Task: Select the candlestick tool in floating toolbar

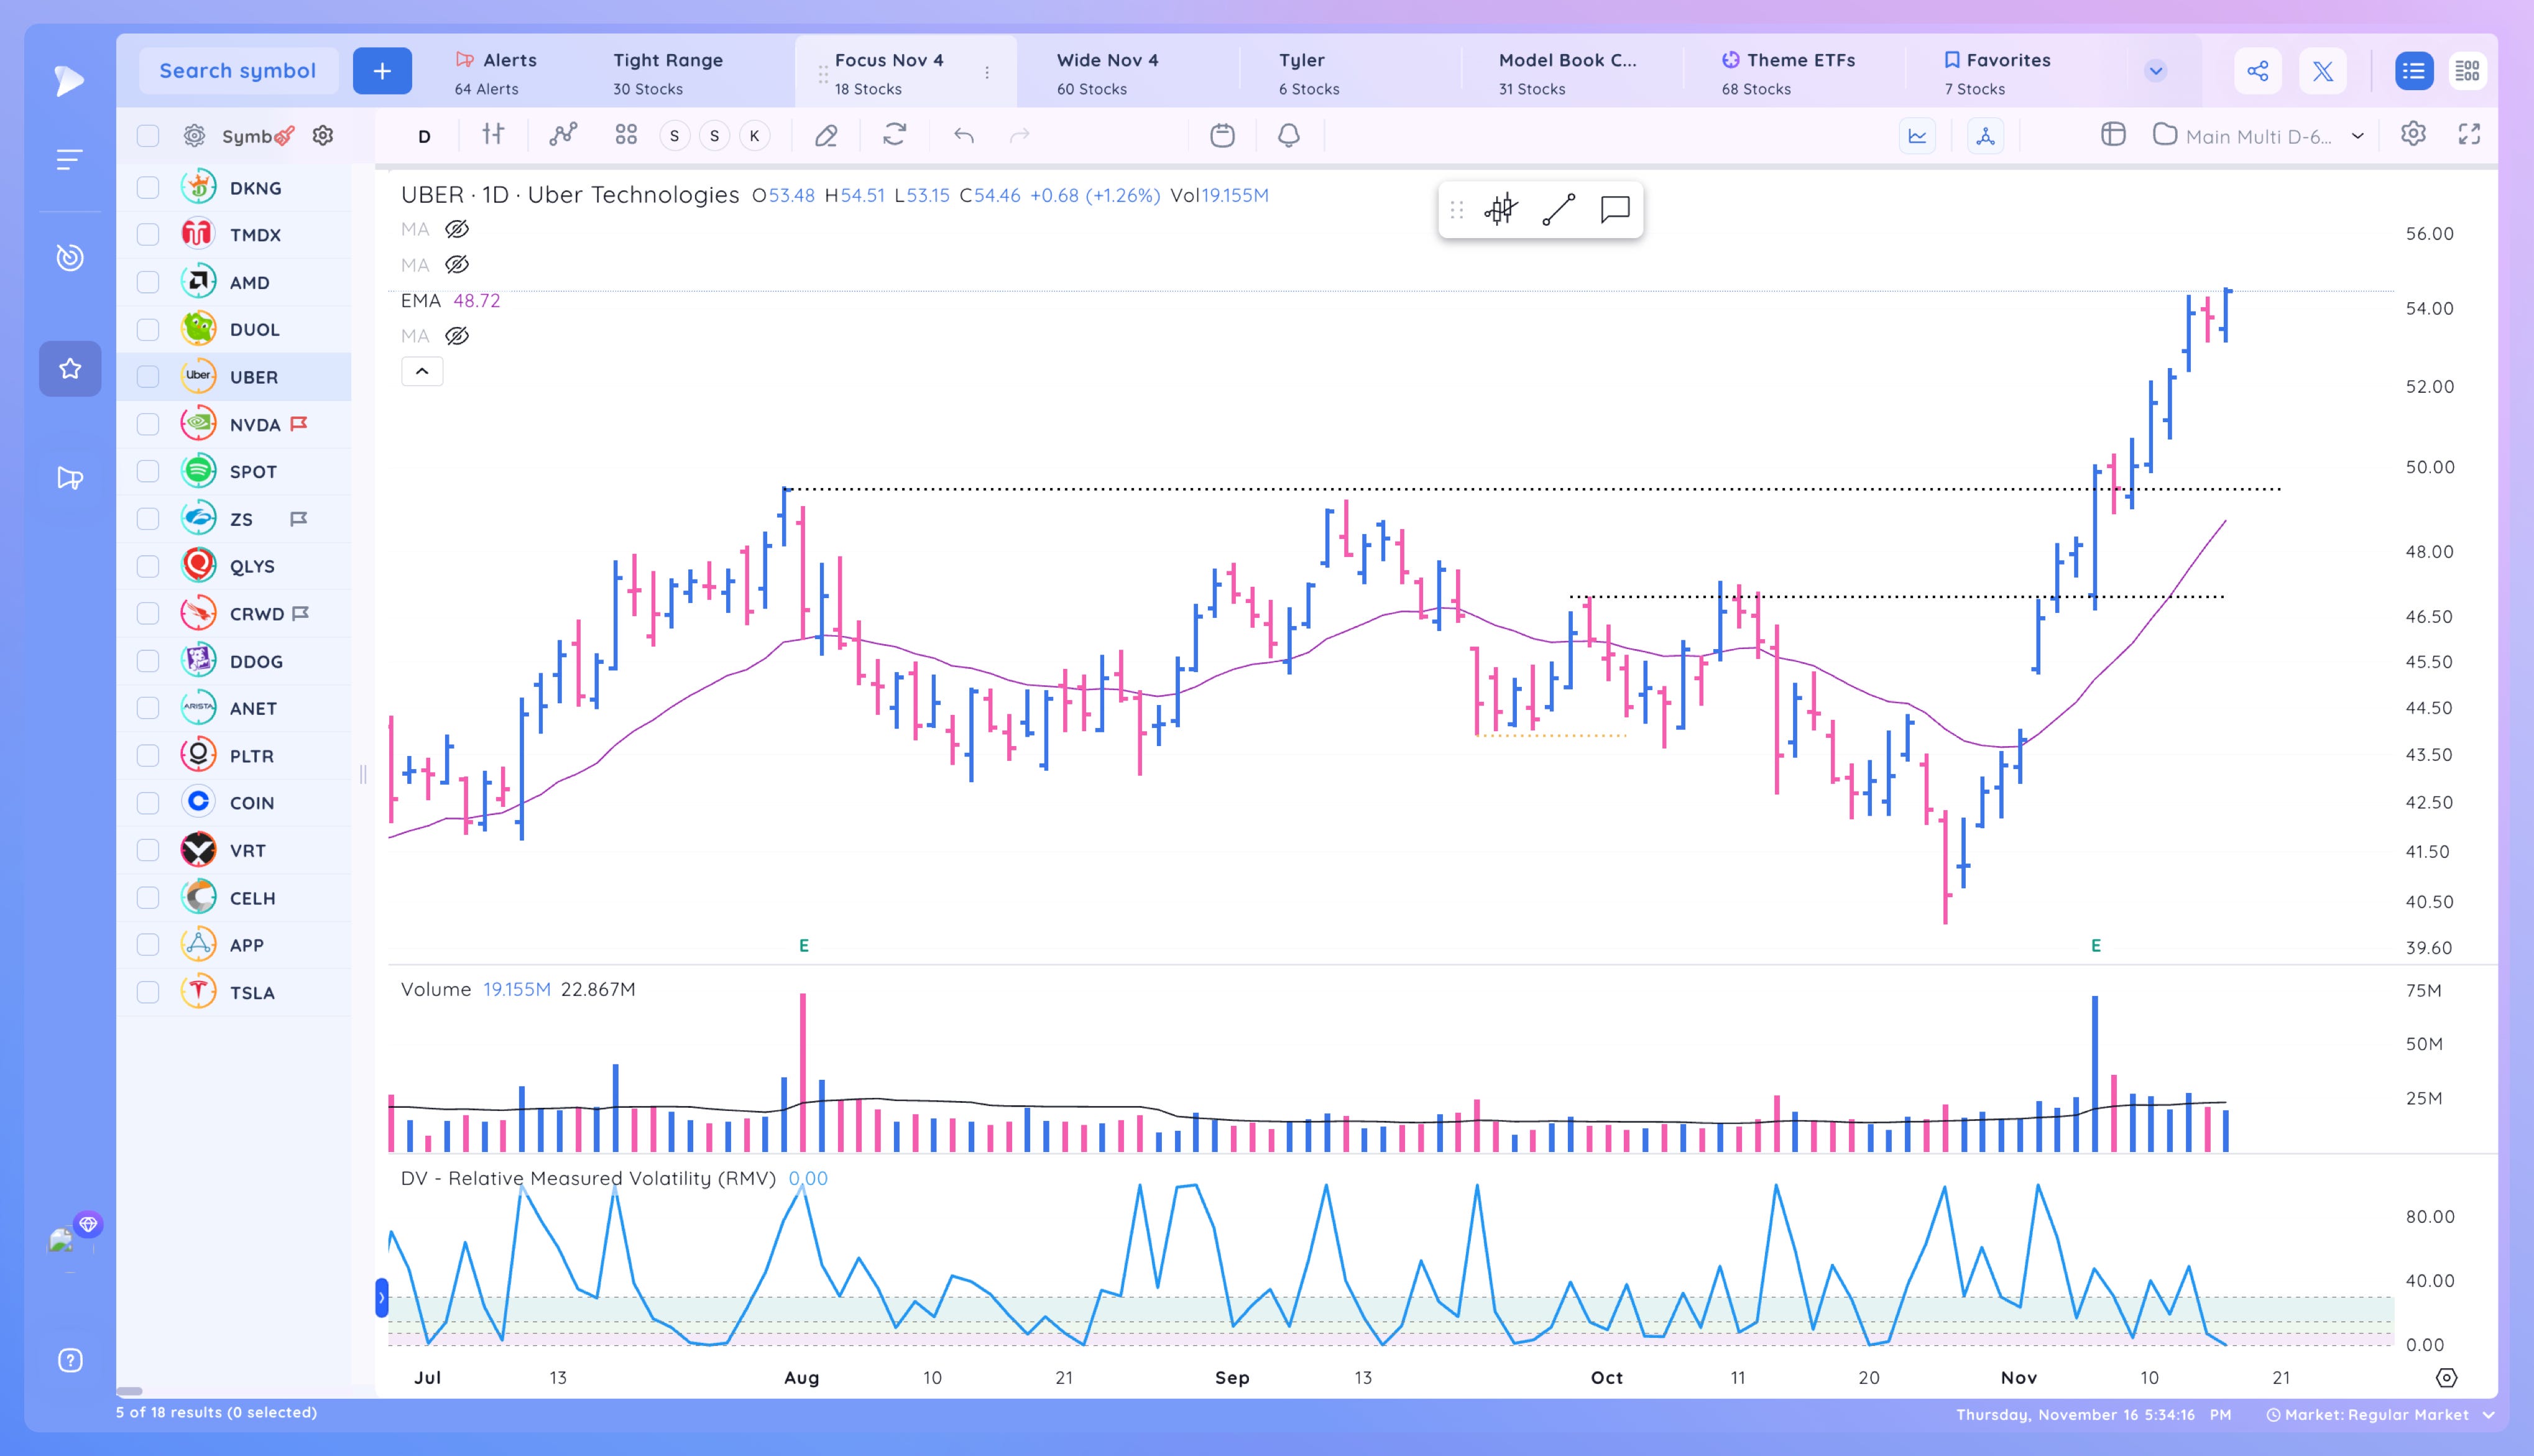Action: click(x=1501, y=210)
